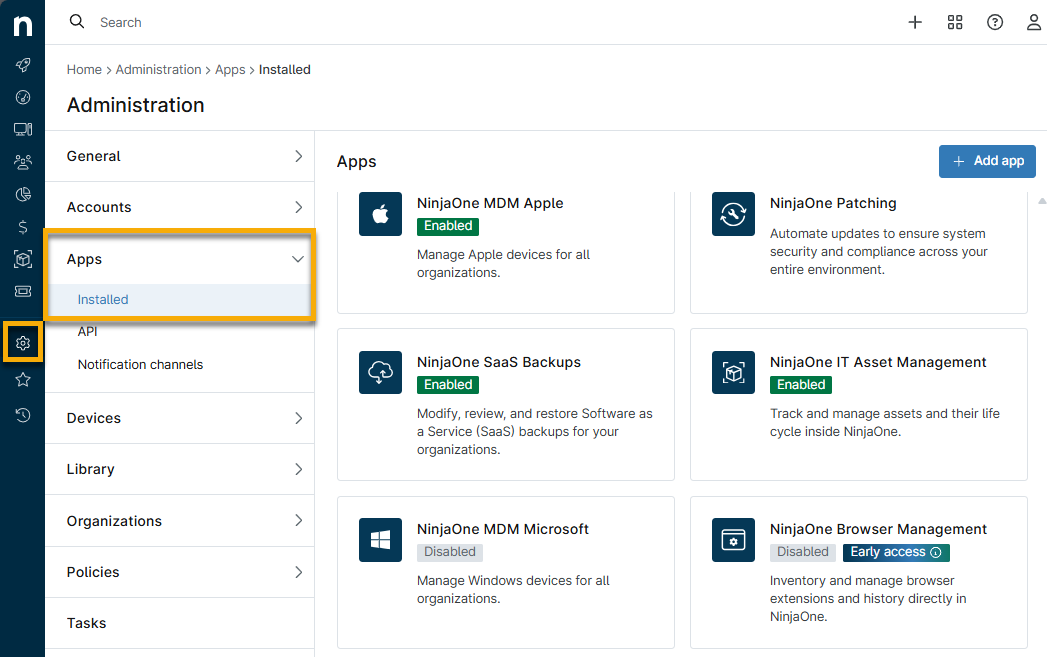Click the NinjaOne MDM Microsoft Windows icon

(x=381, y=539)
